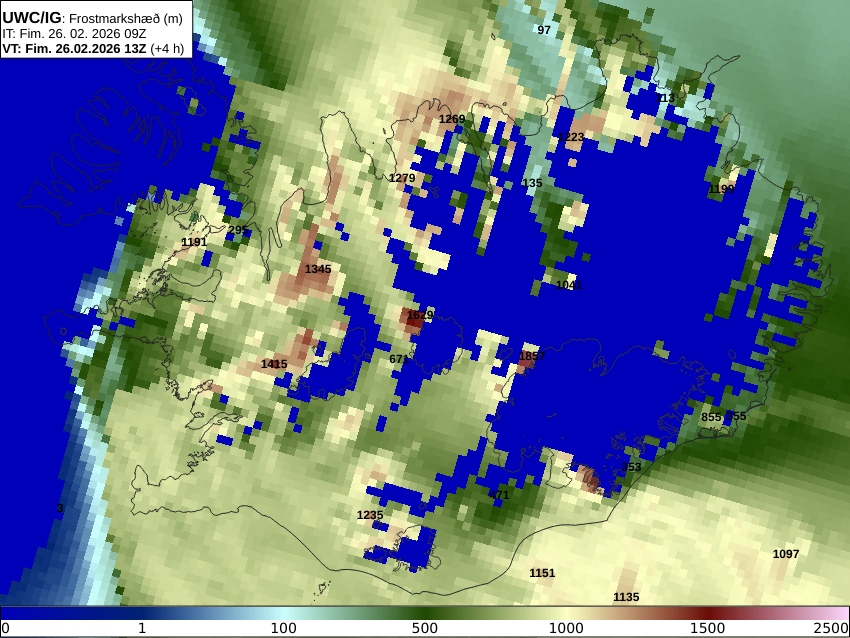
Task: Select the map value label 1279
Action: point(402,178)
